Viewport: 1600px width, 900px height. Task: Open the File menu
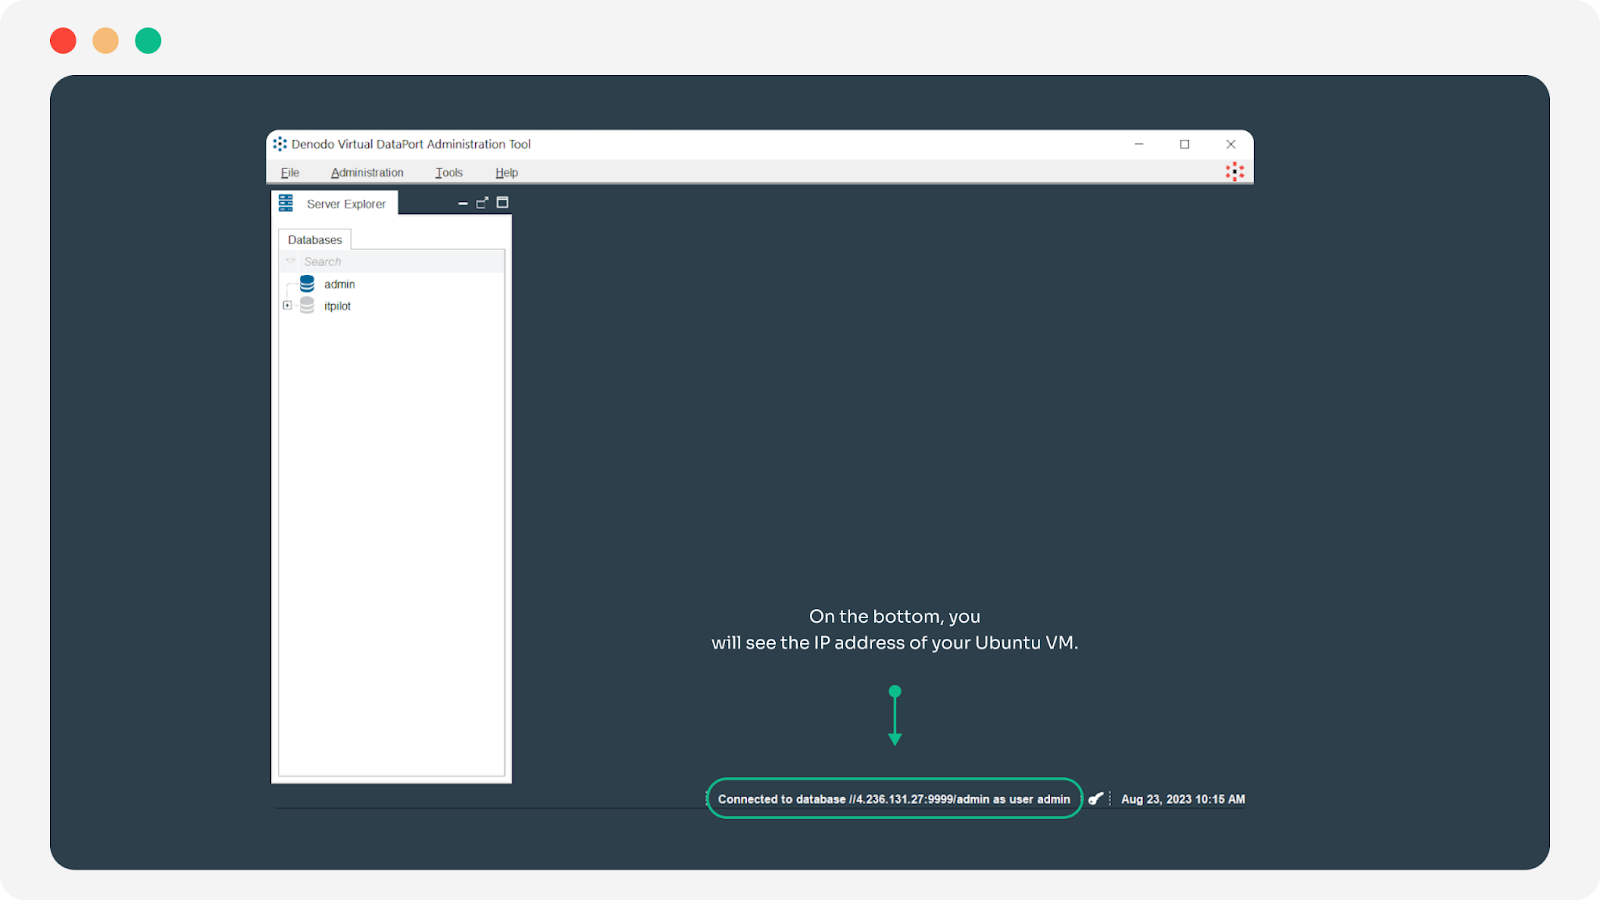click(x=290, y=173)
